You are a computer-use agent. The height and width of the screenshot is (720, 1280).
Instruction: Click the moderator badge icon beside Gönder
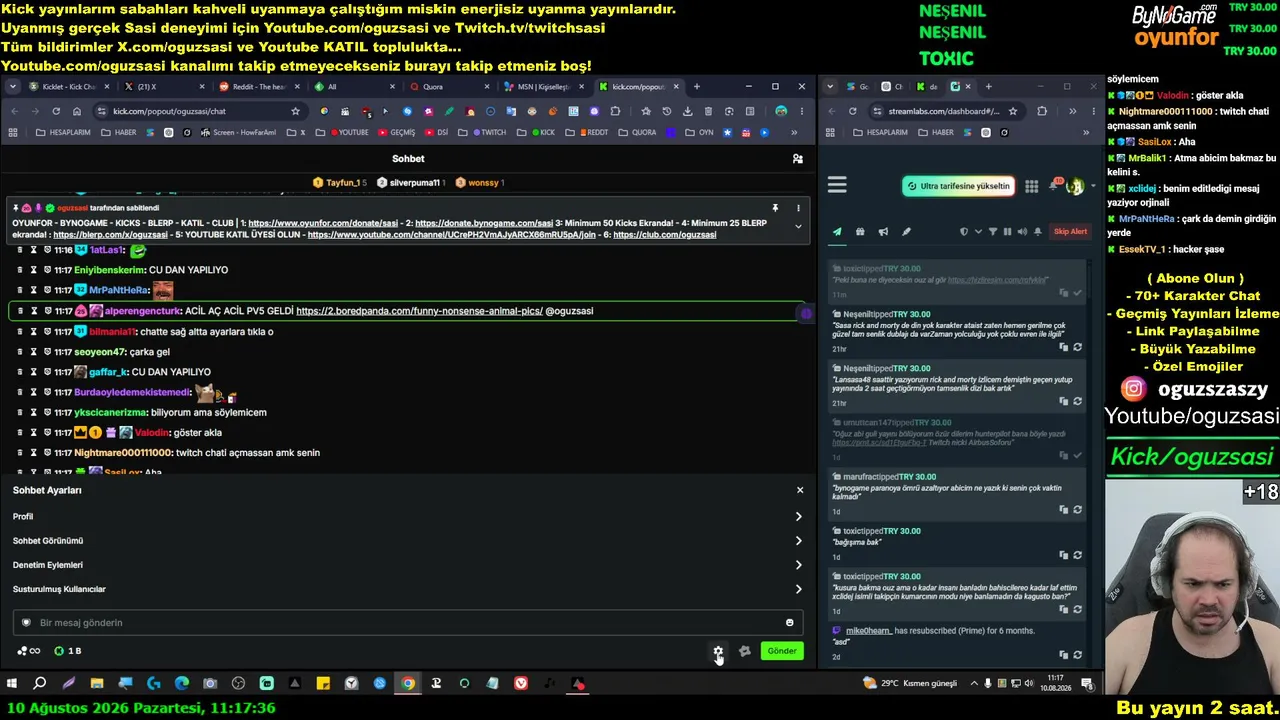coord(745,651)
